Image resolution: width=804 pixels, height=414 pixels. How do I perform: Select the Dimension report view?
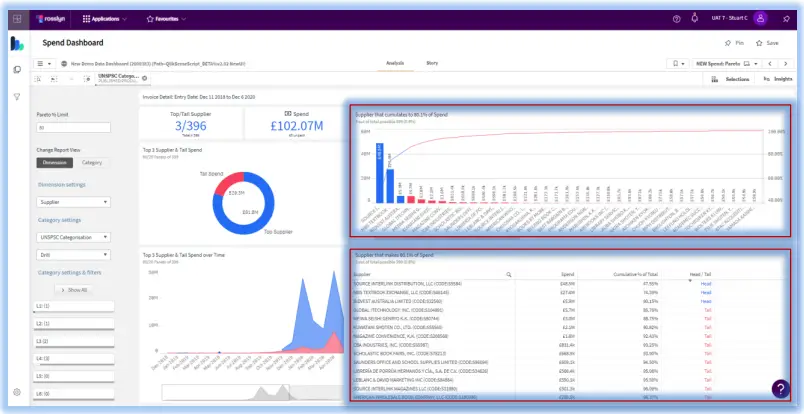54,163
